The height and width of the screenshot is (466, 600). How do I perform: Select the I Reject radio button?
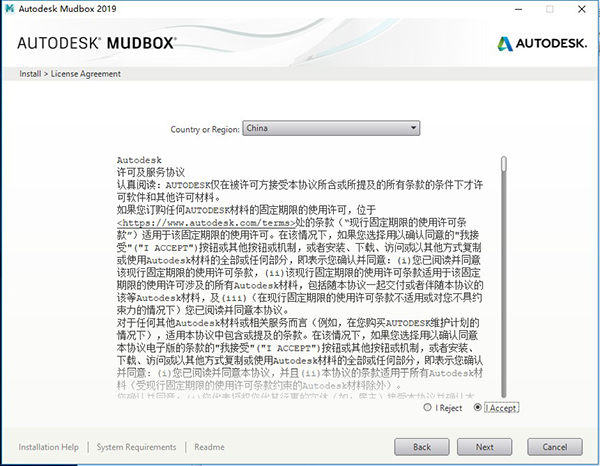tap(427, 407)
